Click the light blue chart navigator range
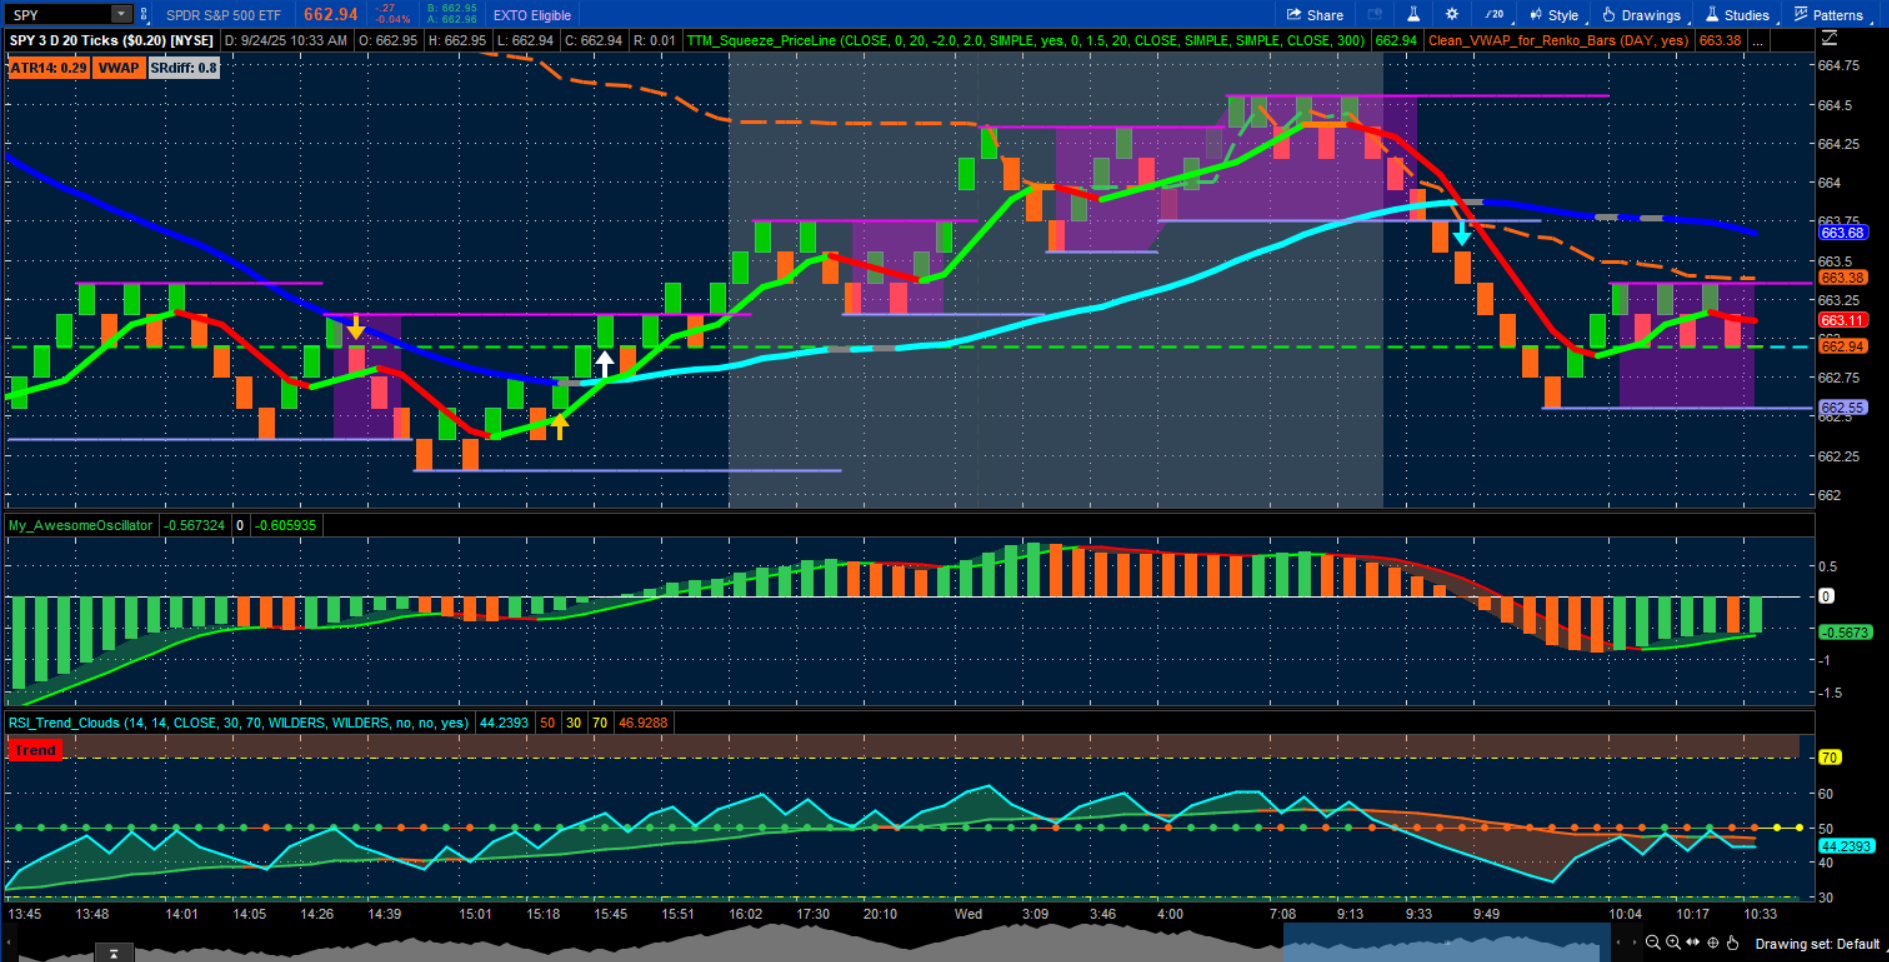Screen dimensions: 1889x962 (1440, 943)
